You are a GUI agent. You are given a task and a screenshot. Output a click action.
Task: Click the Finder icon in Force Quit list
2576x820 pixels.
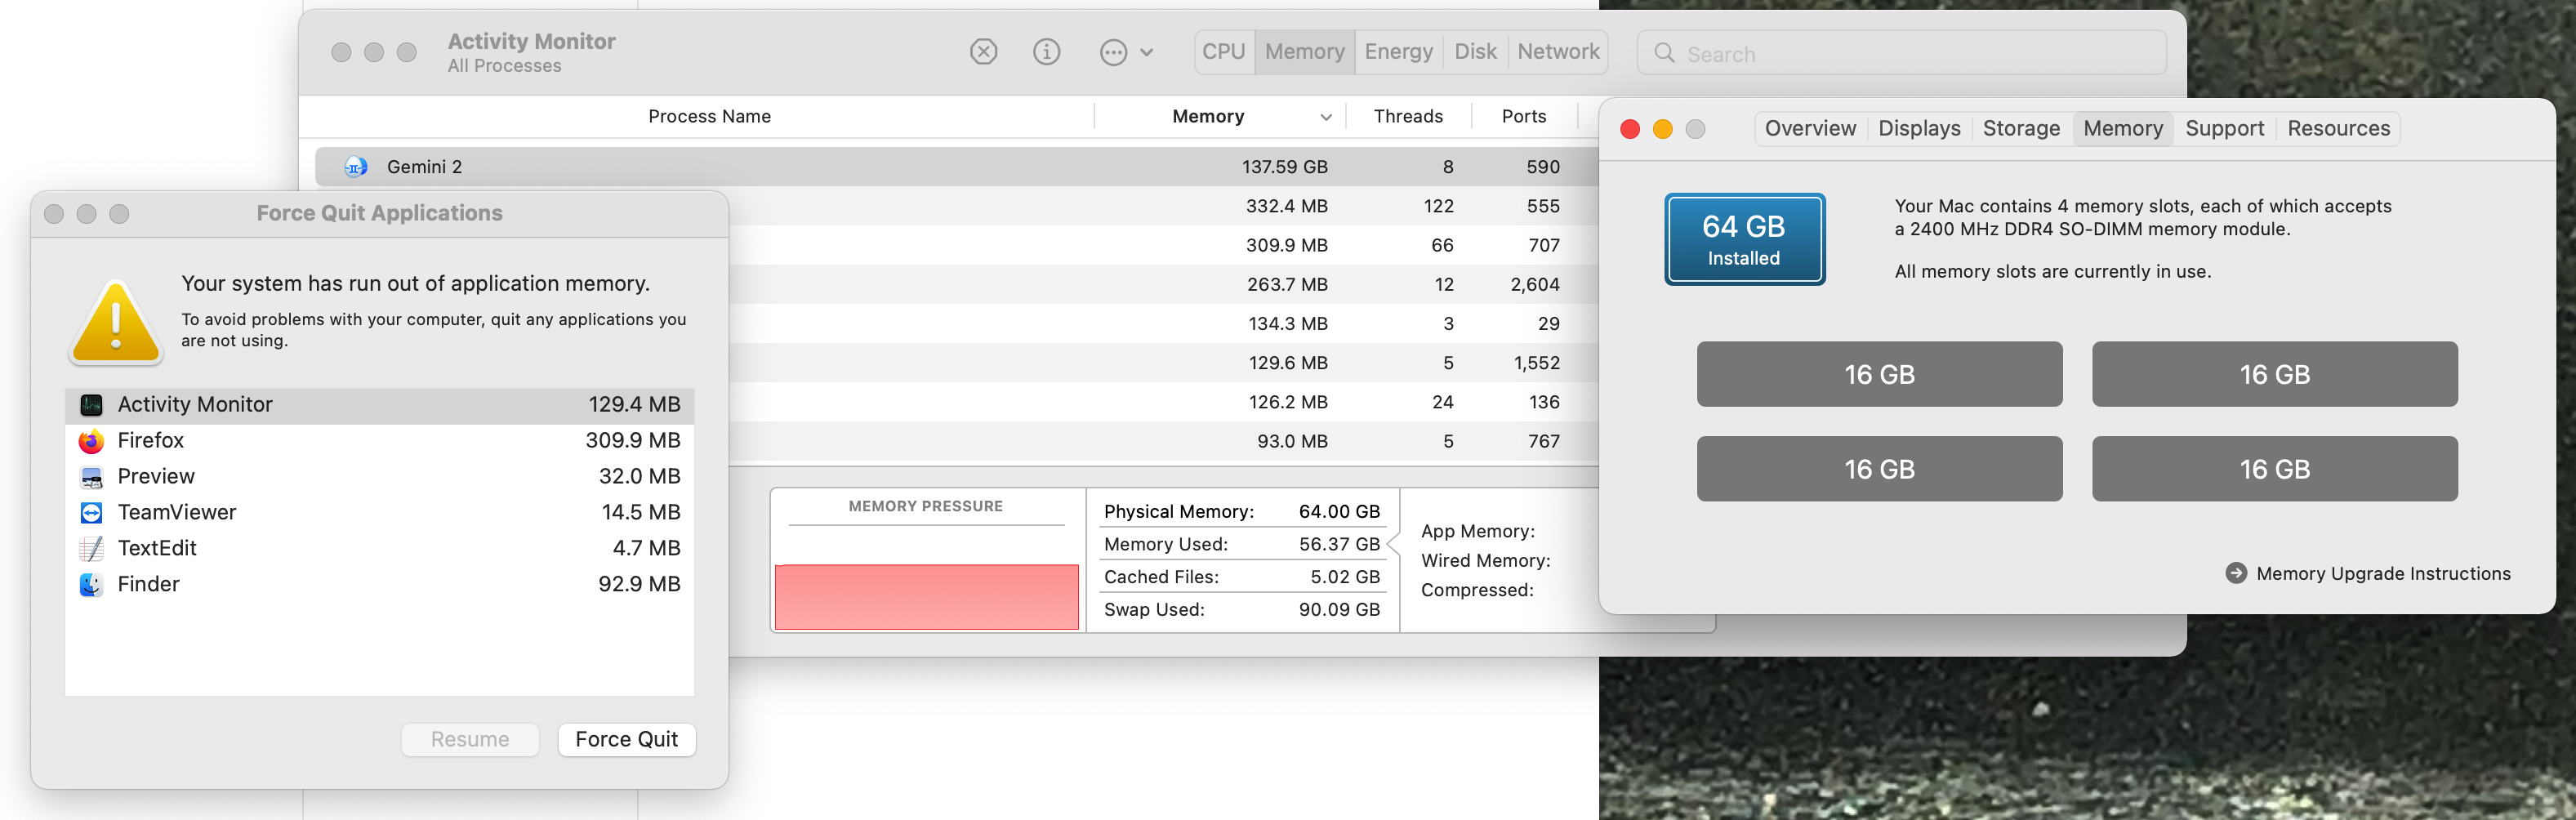point(91,585)
